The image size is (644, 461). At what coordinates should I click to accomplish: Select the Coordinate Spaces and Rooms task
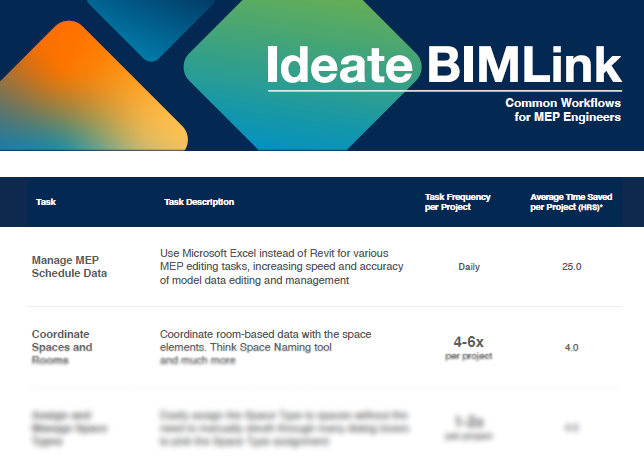click(x=62, y=347)
